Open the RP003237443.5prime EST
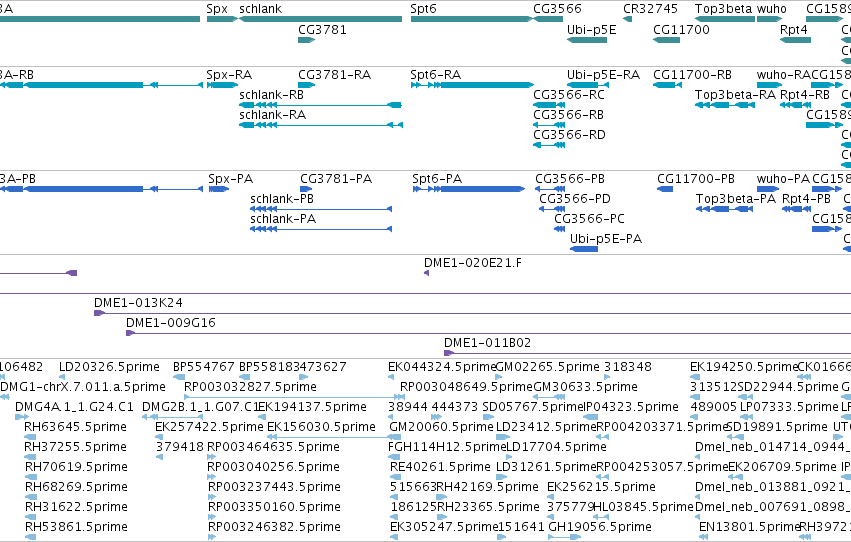The width and height of the screenshot is (851, 542). click(x=212, y=497)
